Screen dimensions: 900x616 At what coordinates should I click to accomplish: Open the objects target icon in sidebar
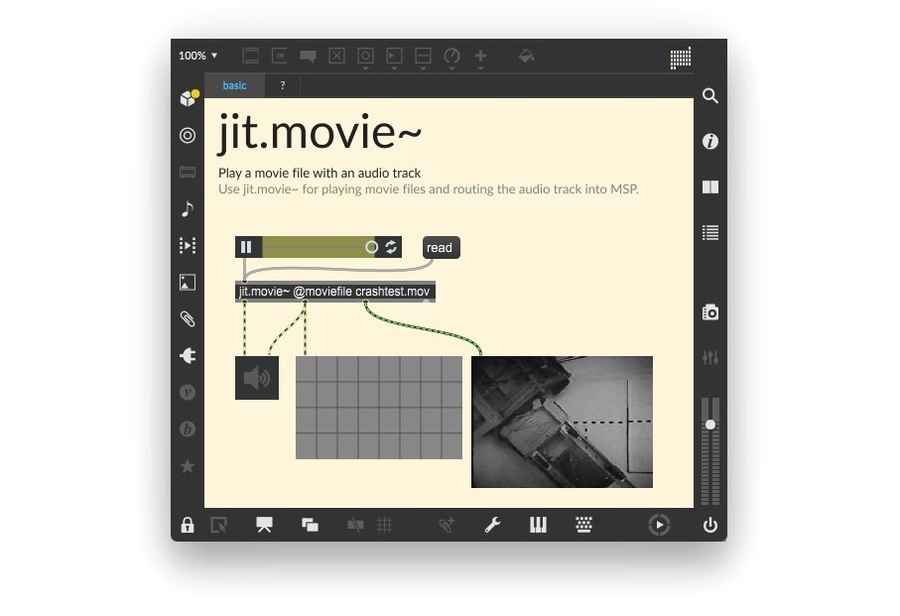click(x=187, y=135)
